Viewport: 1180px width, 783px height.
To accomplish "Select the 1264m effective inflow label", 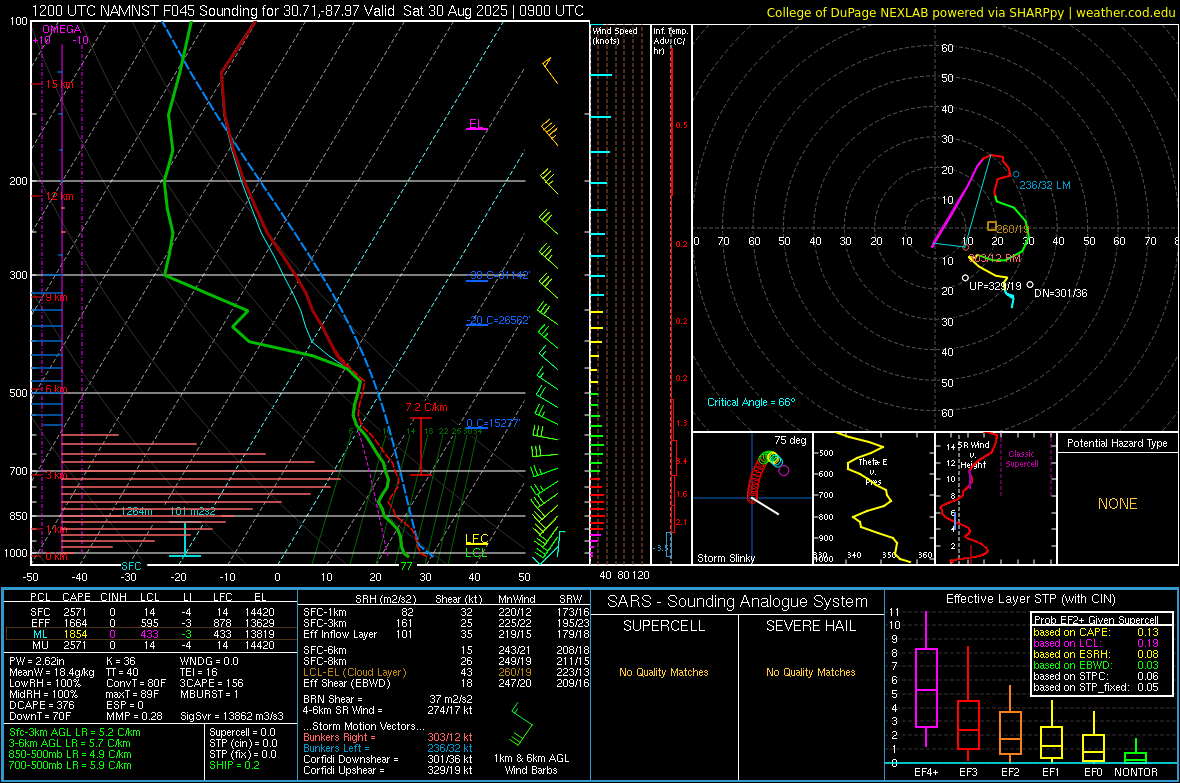I will coord(137,511).
